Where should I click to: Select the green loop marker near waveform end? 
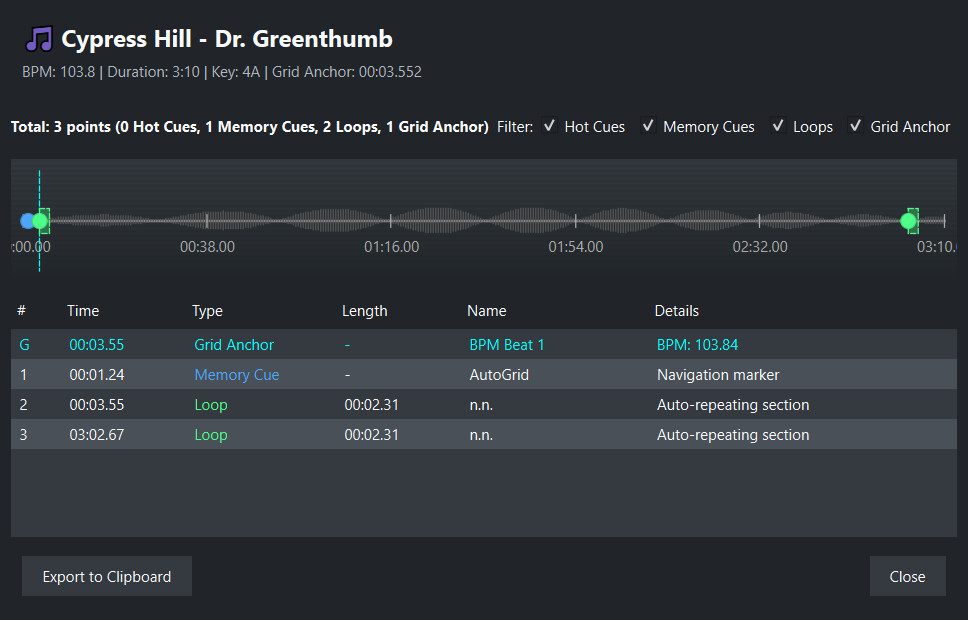tap(908, 221)
